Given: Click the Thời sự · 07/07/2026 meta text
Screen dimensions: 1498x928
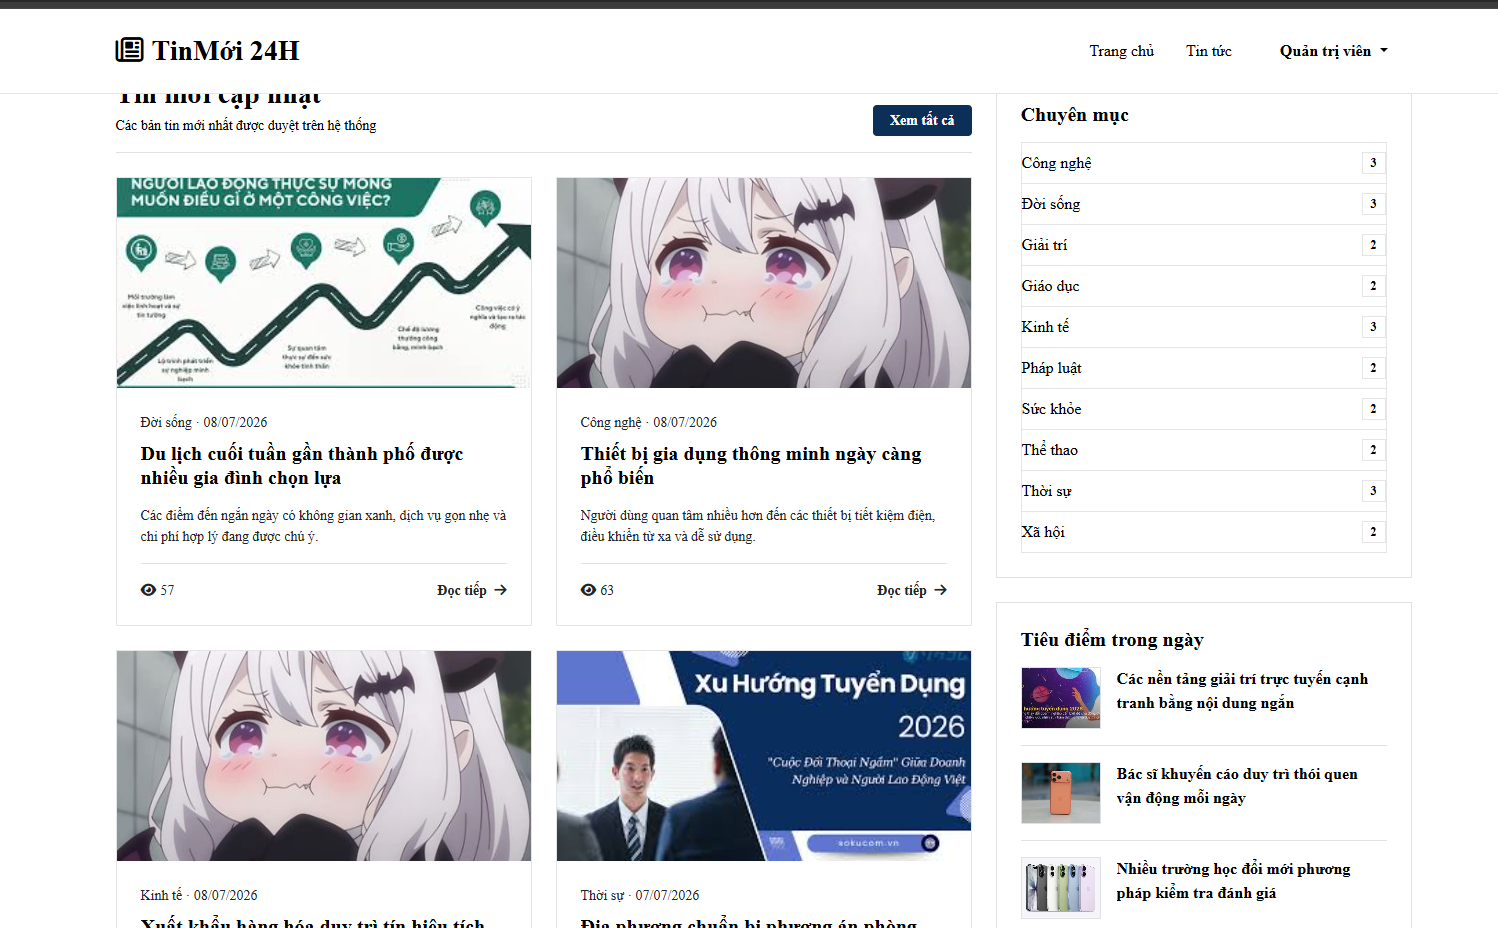Looking at the screenshot, I should tap(640, 895).
